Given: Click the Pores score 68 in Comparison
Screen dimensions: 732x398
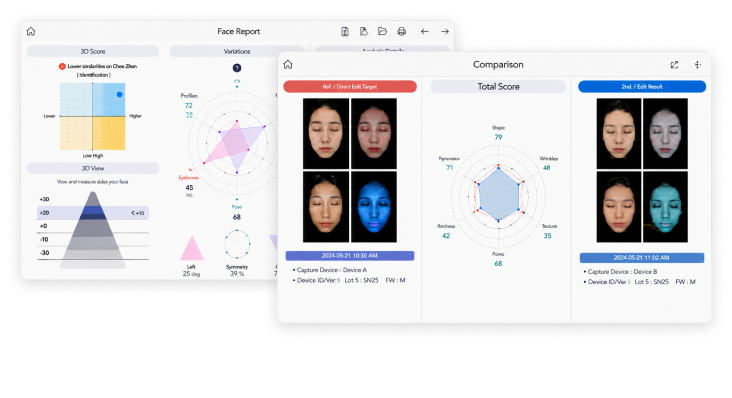Looking at the screenshot, I should (x=498, y=264).
